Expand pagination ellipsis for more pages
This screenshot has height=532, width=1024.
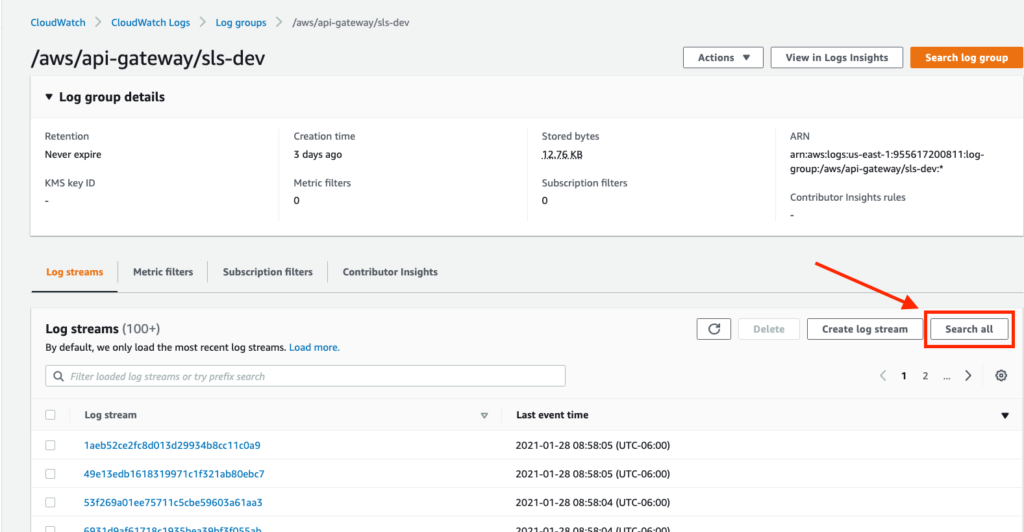(946, 376)
